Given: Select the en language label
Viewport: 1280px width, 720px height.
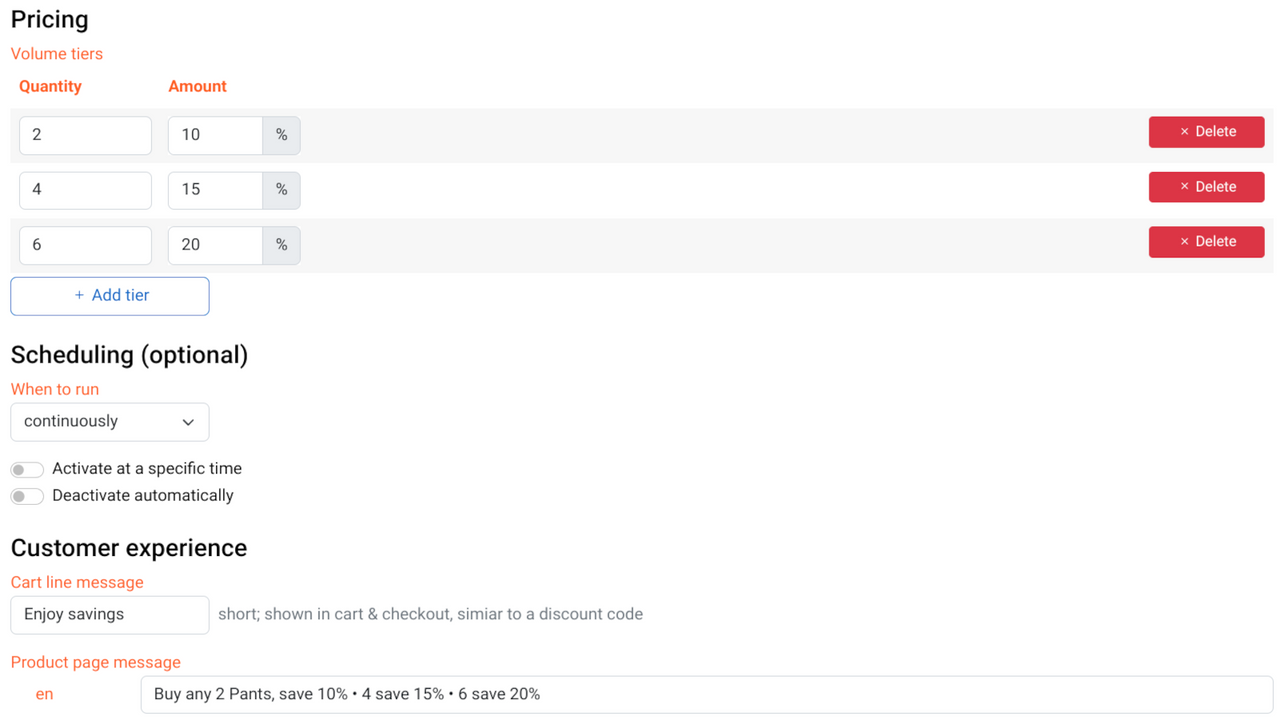Looking at the screenshot, I should pos(44,693).
